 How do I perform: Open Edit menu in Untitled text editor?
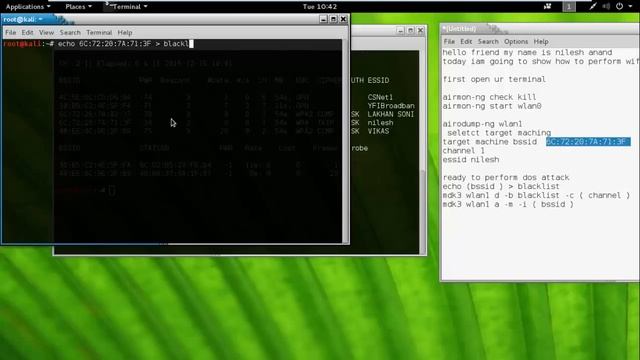point(466,42)
